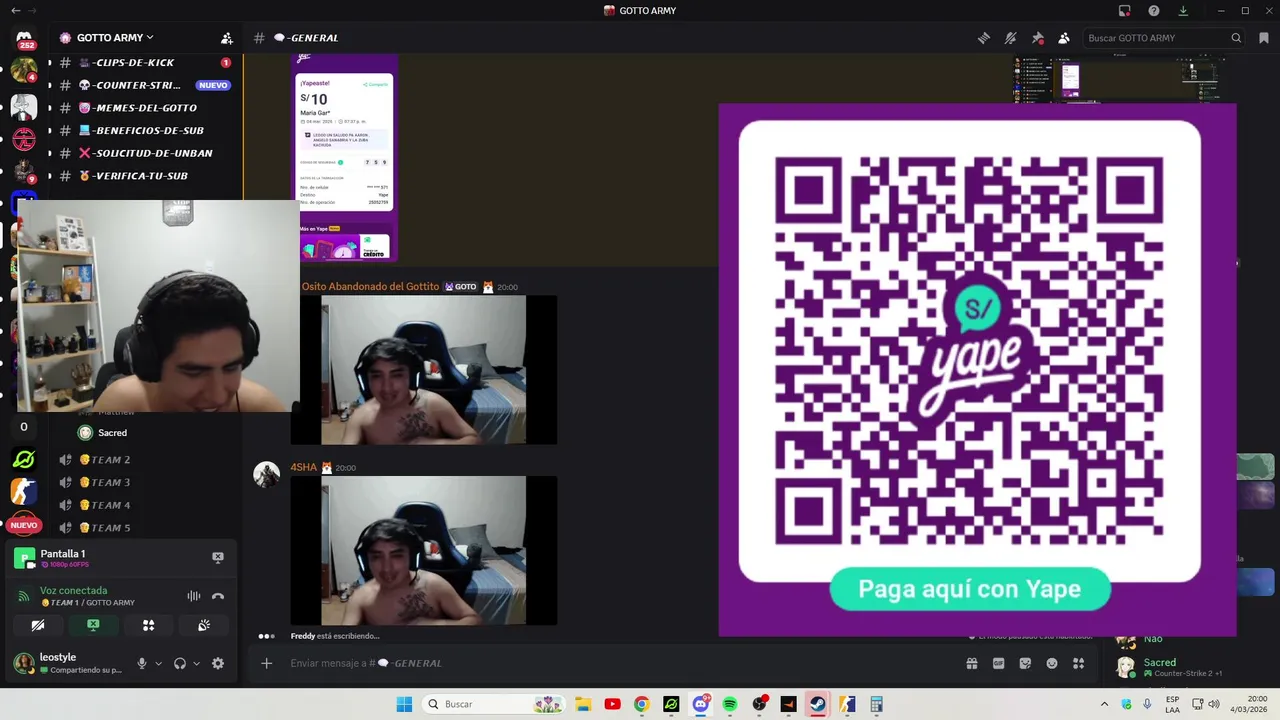
Task: Open Chrome from the taskbar
Action: [x=641, y=704]
